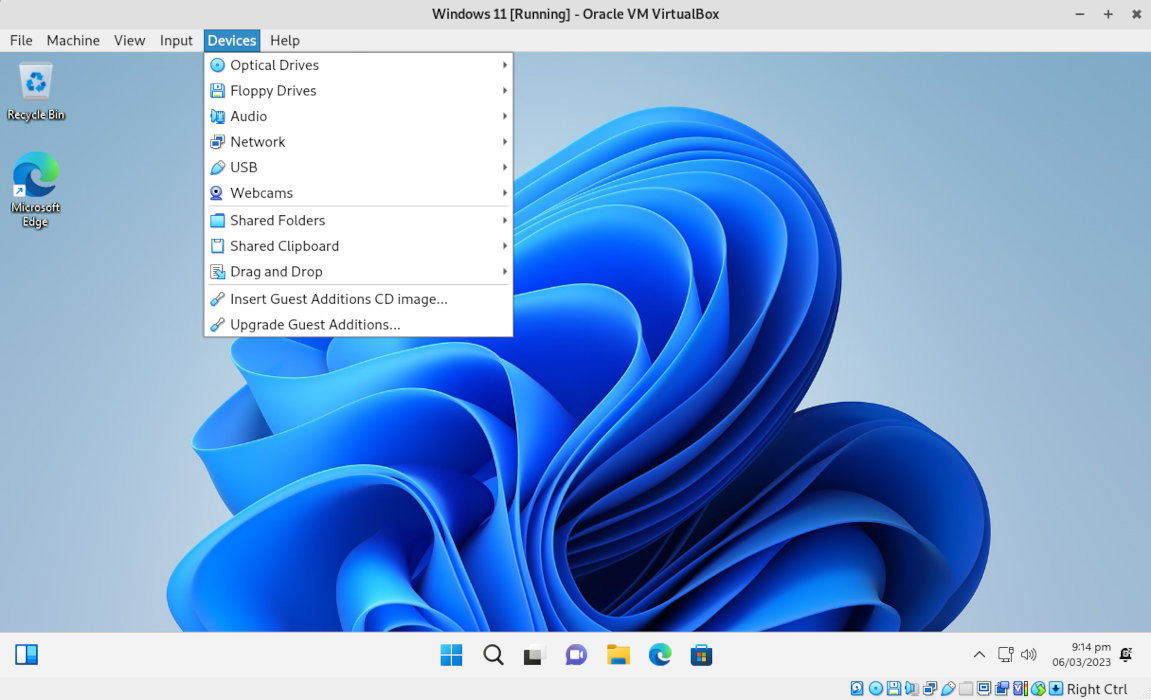Image resolution: width=1151 pixels, height=700 pixels.
Task: Click the mouse integration status icon
Action: (1038, 688)
